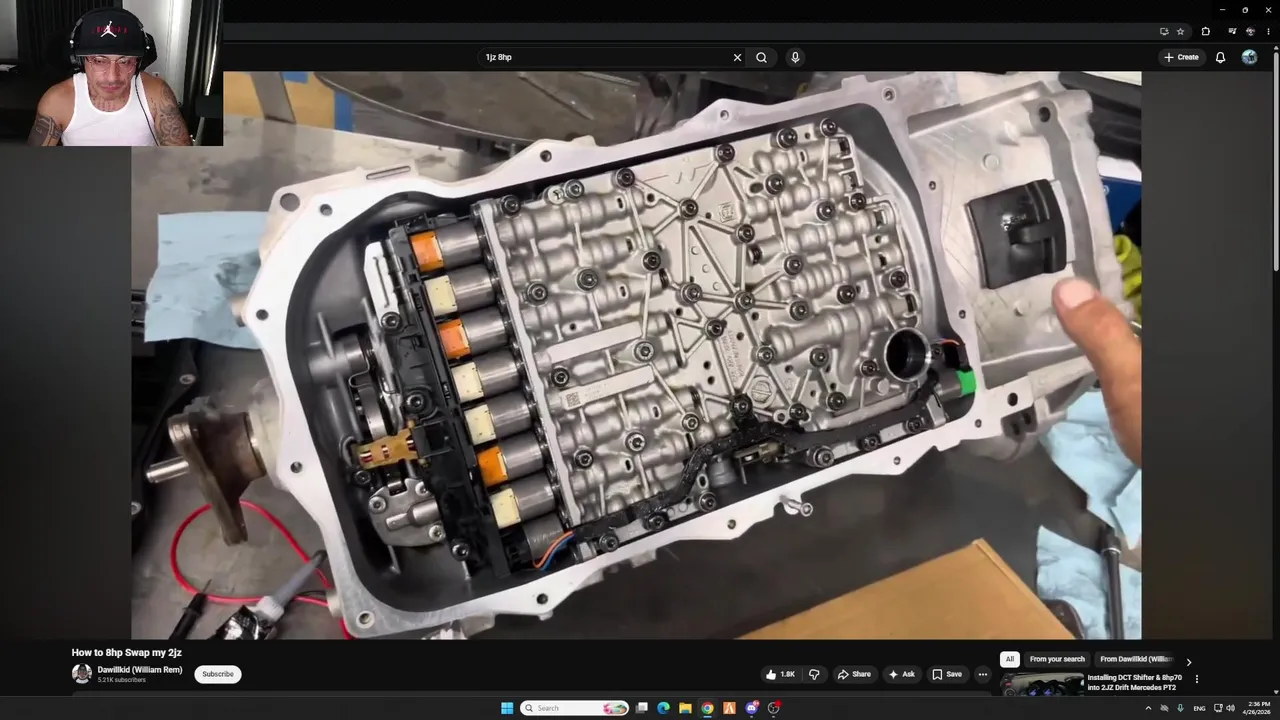Click the Ask button
1280x720 pixels.
pos(901,674)
